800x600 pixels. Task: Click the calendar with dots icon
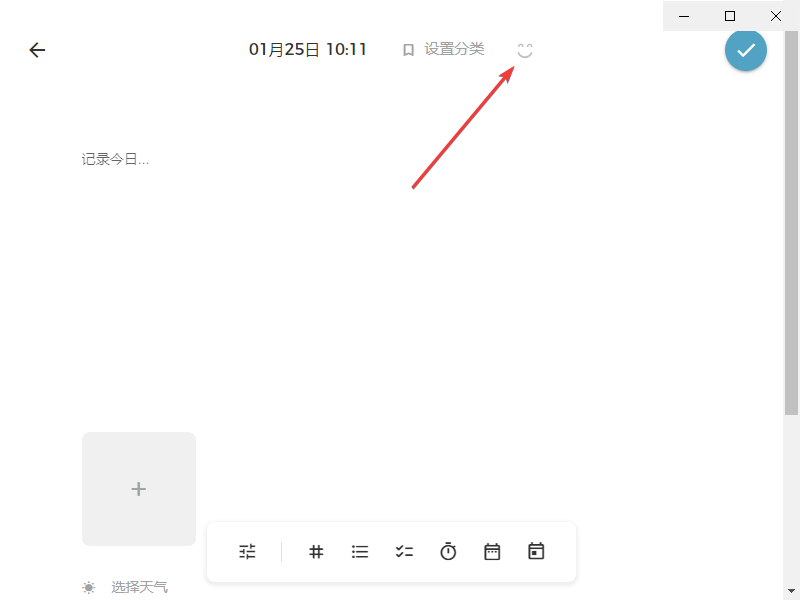[x=492, y=552]
